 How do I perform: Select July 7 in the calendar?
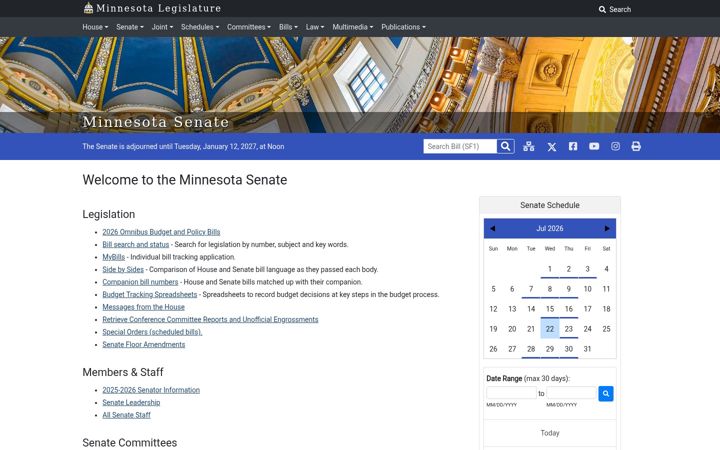point(531,289)
